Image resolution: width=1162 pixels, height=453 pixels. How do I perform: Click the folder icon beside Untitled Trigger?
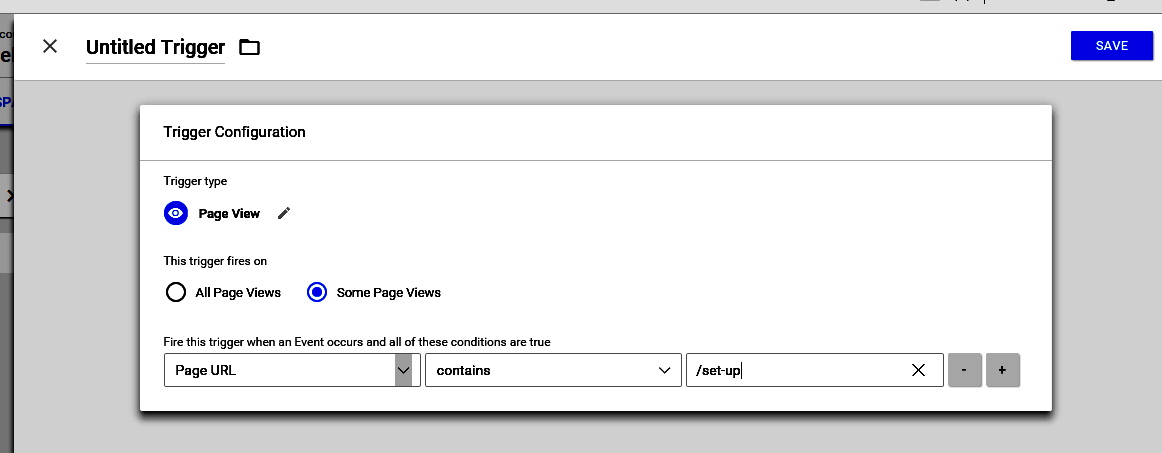tap(249, 47)
